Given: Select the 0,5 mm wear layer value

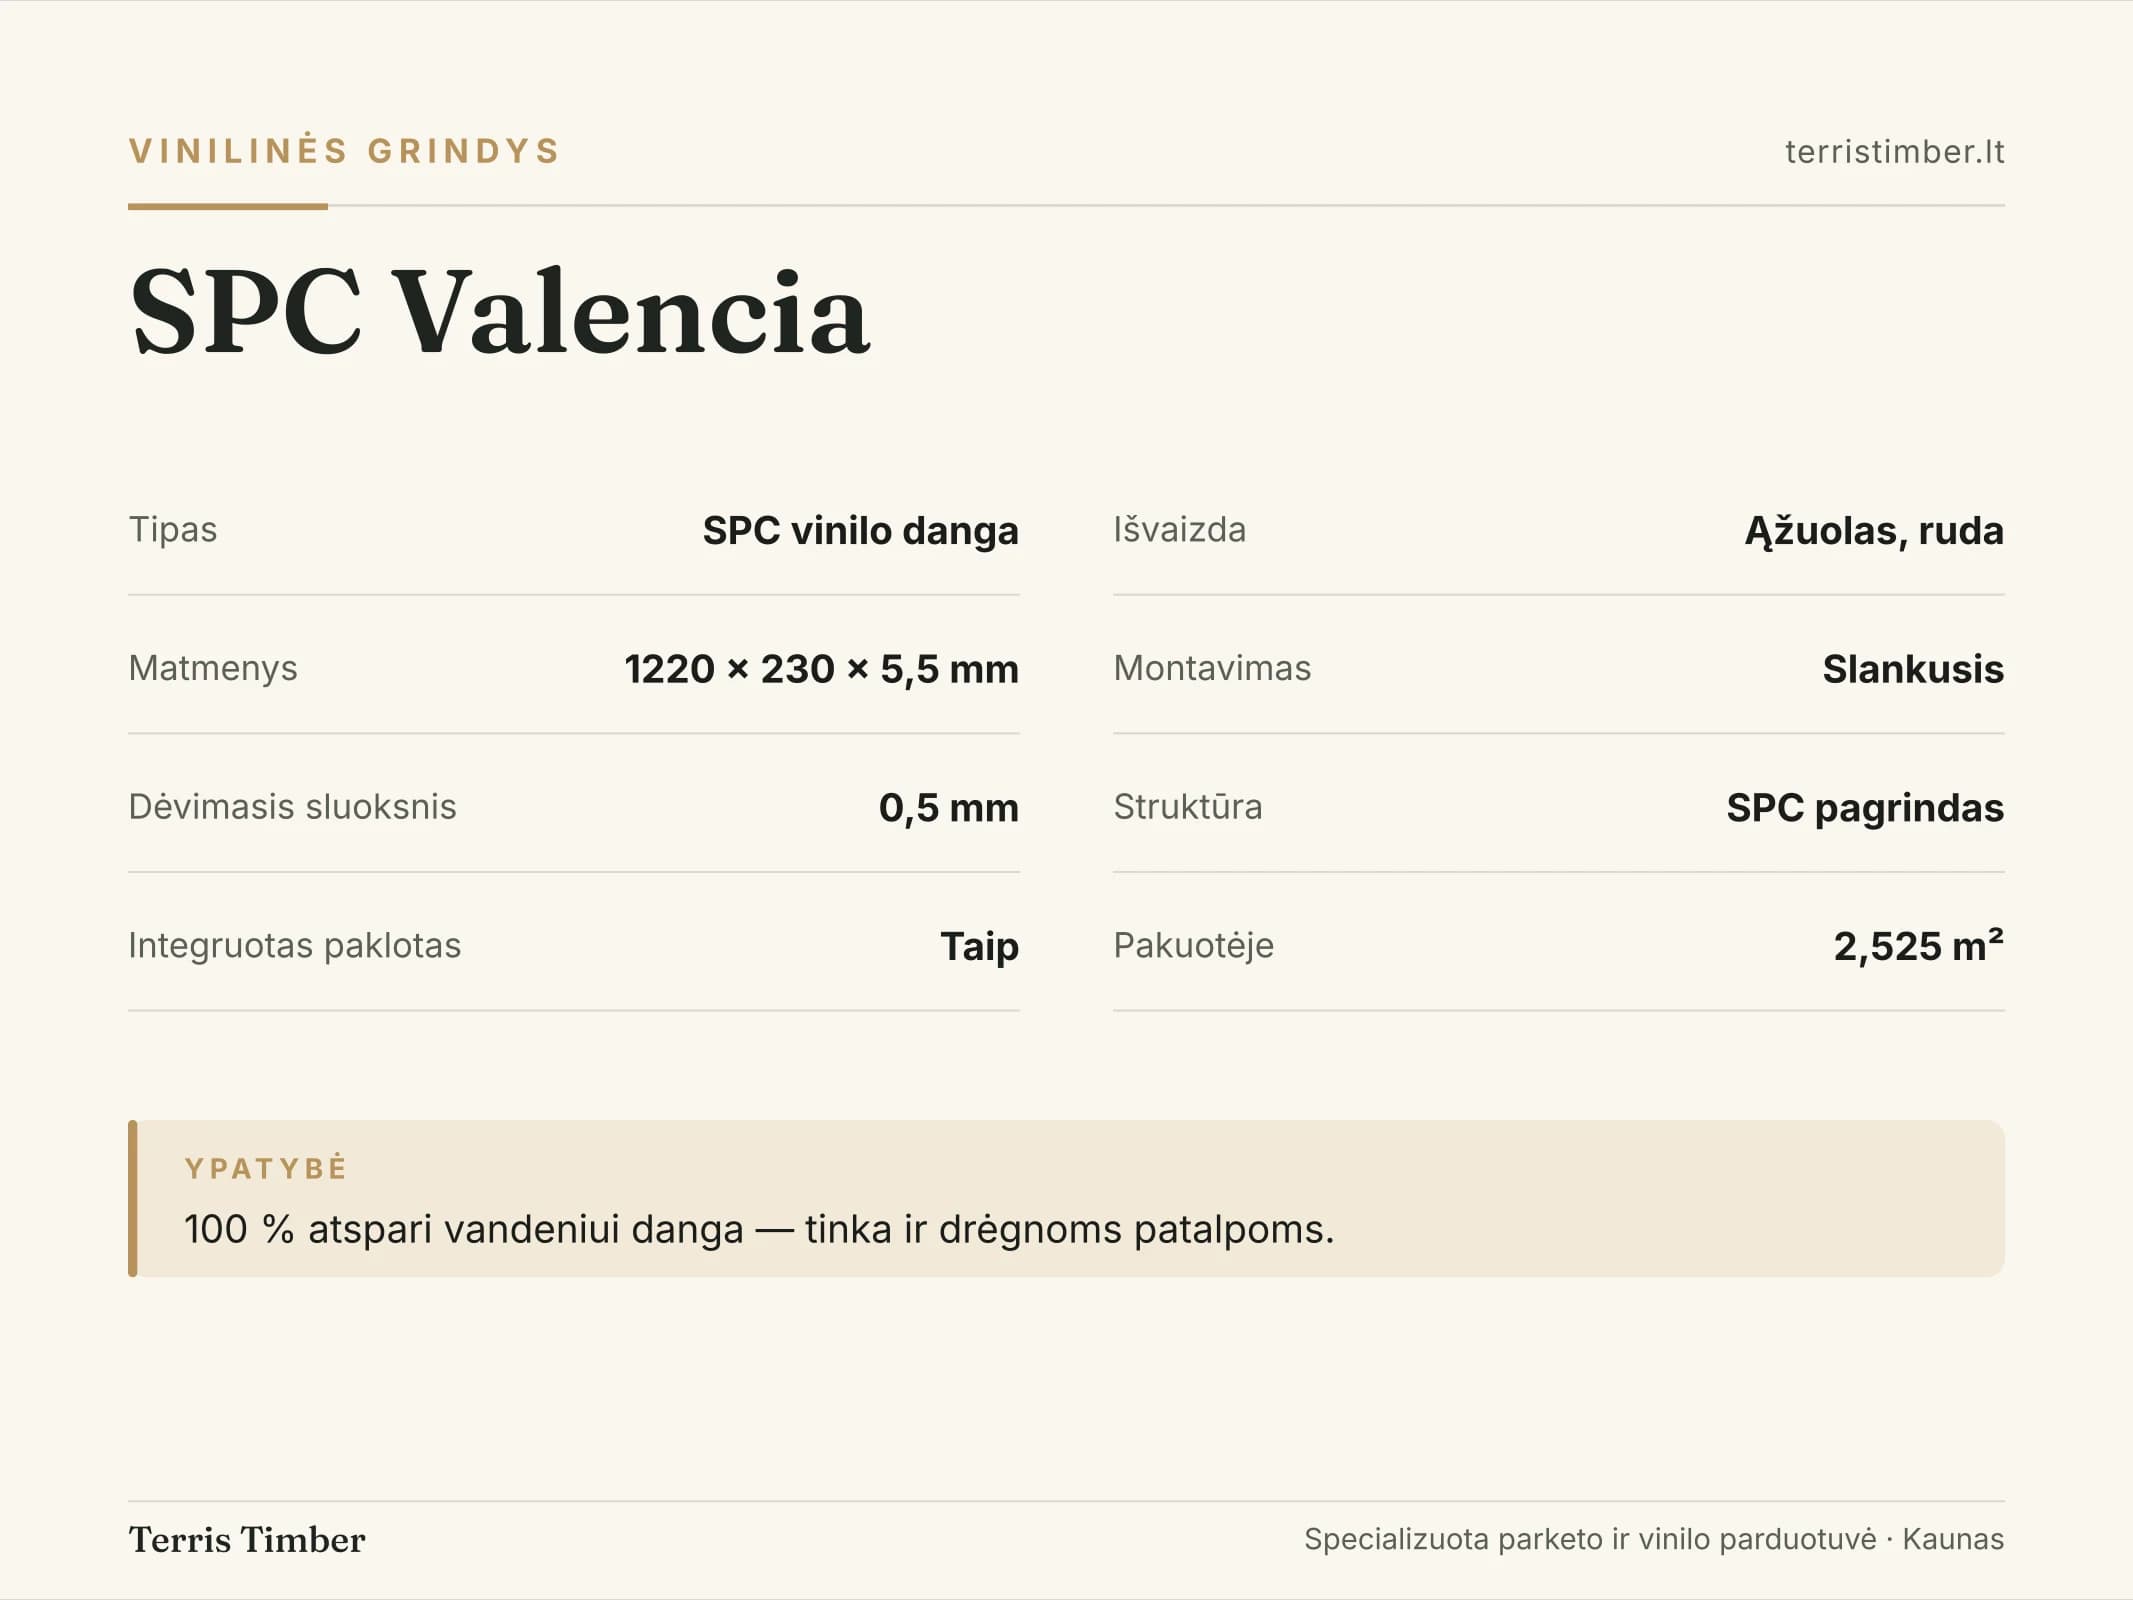Looking at the screenshot, I should 948,807.
